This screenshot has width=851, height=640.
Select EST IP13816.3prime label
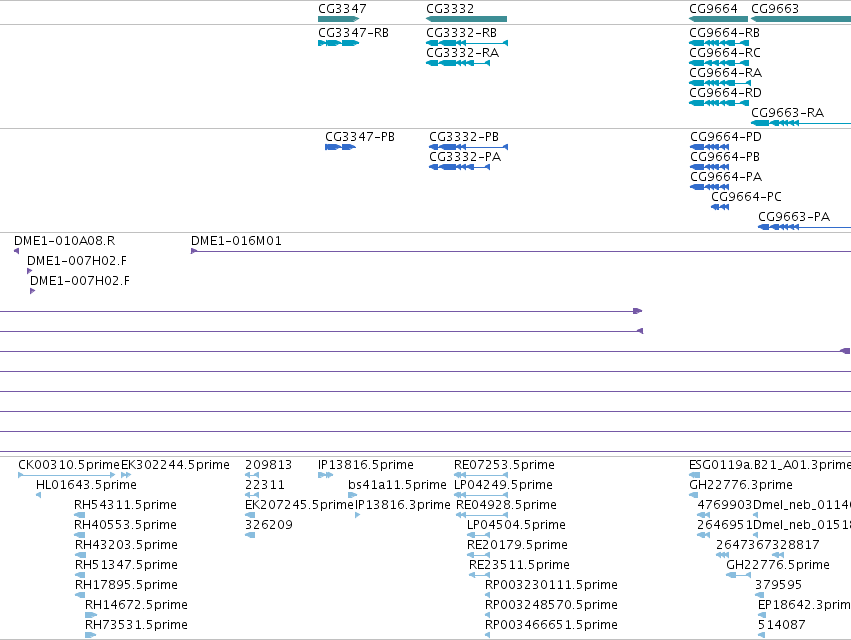[403, 505]
